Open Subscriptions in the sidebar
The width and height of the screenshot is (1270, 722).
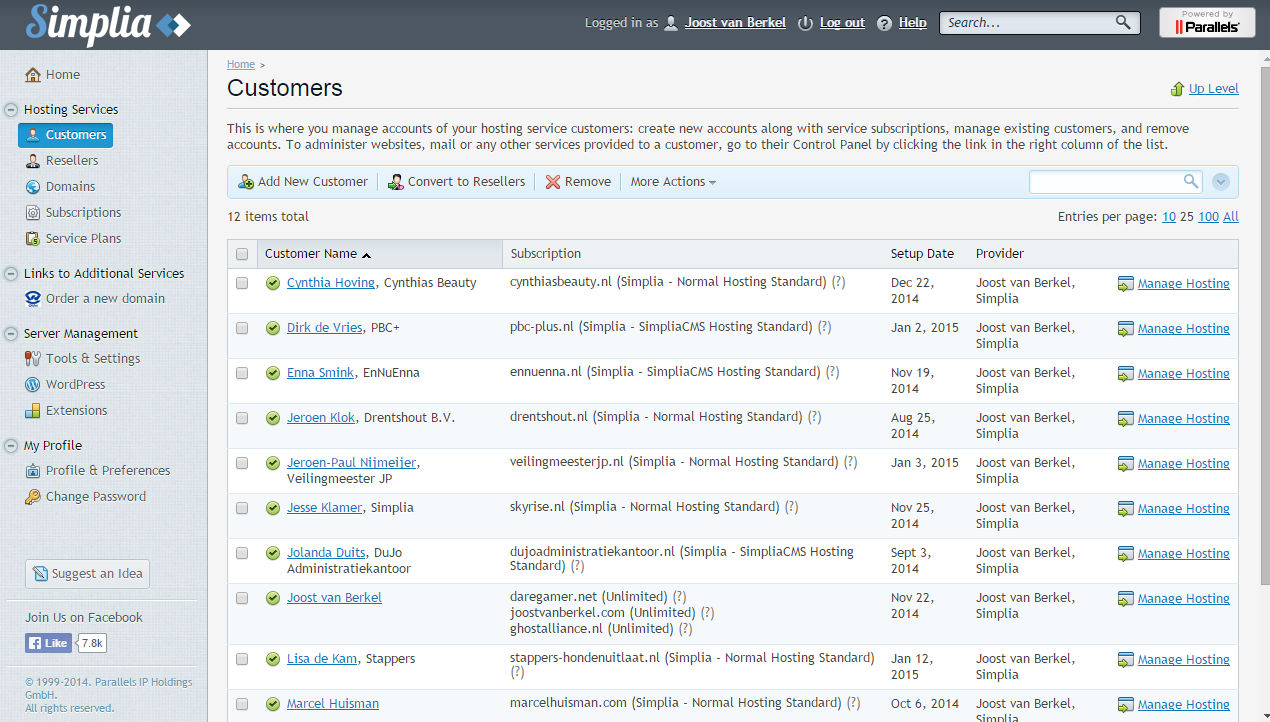tap(83, 213)
